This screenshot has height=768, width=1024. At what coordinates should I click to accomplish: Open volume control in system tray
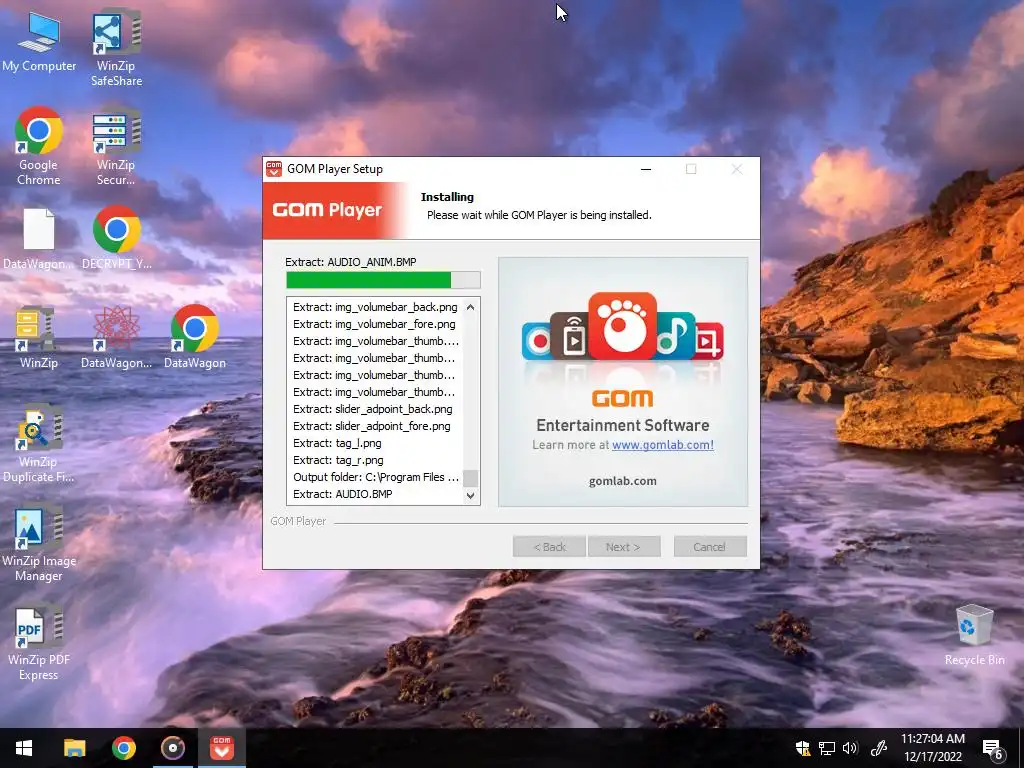click(850, 748)
